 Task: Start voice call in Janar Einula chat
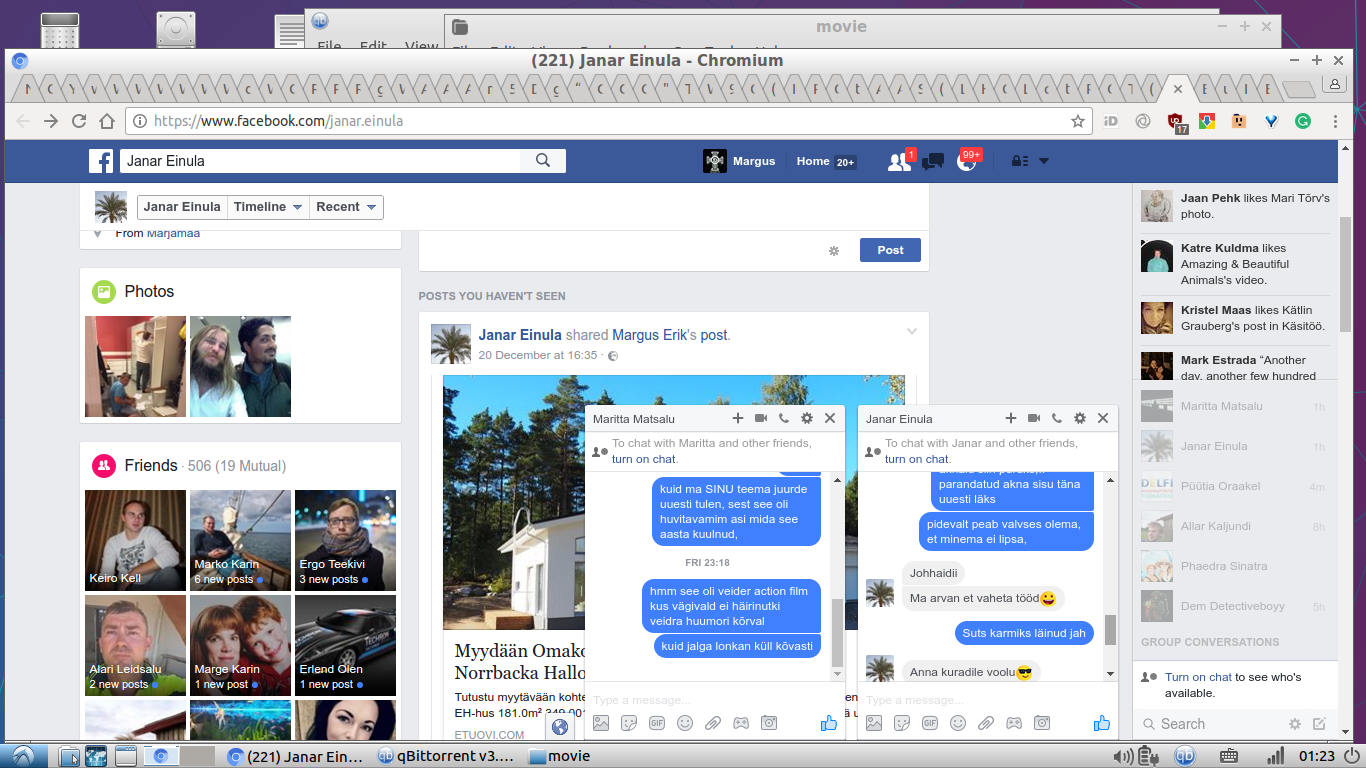click(x=1057, y=418)
